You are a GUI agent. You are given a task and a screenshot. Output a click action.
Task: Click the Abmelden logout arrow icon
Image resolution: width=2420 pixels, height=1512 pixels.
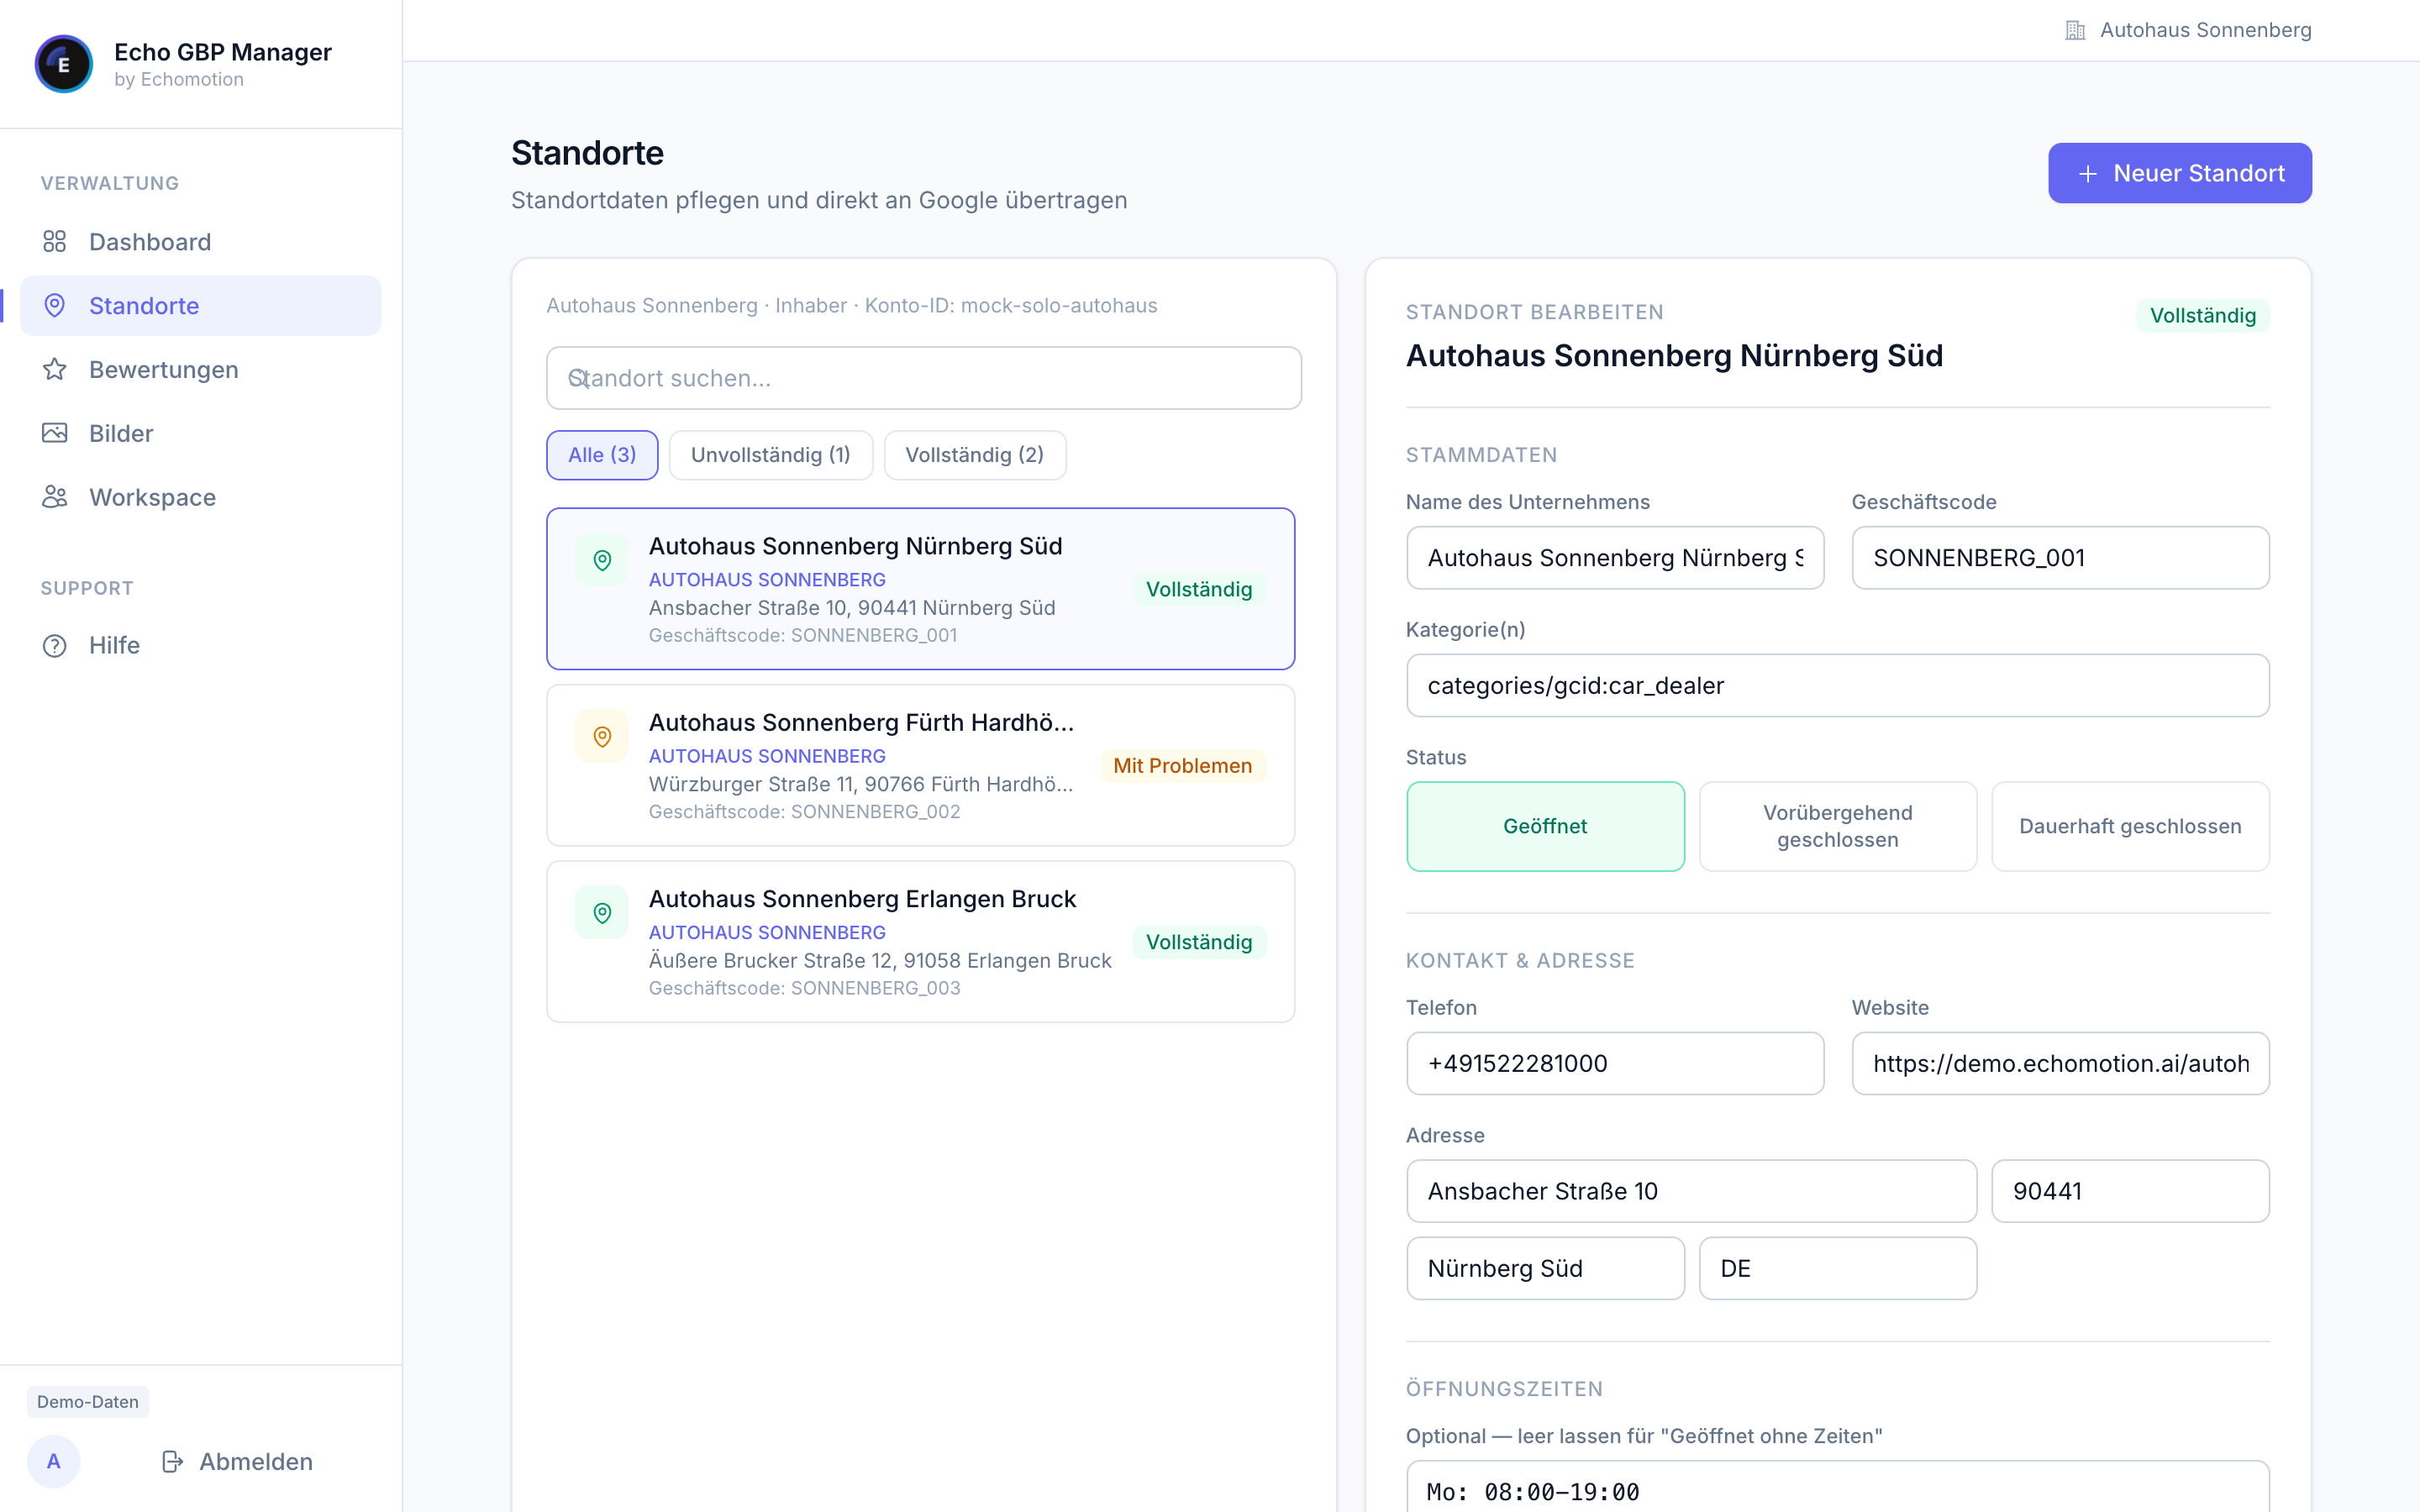click(x=173, y=1461)
